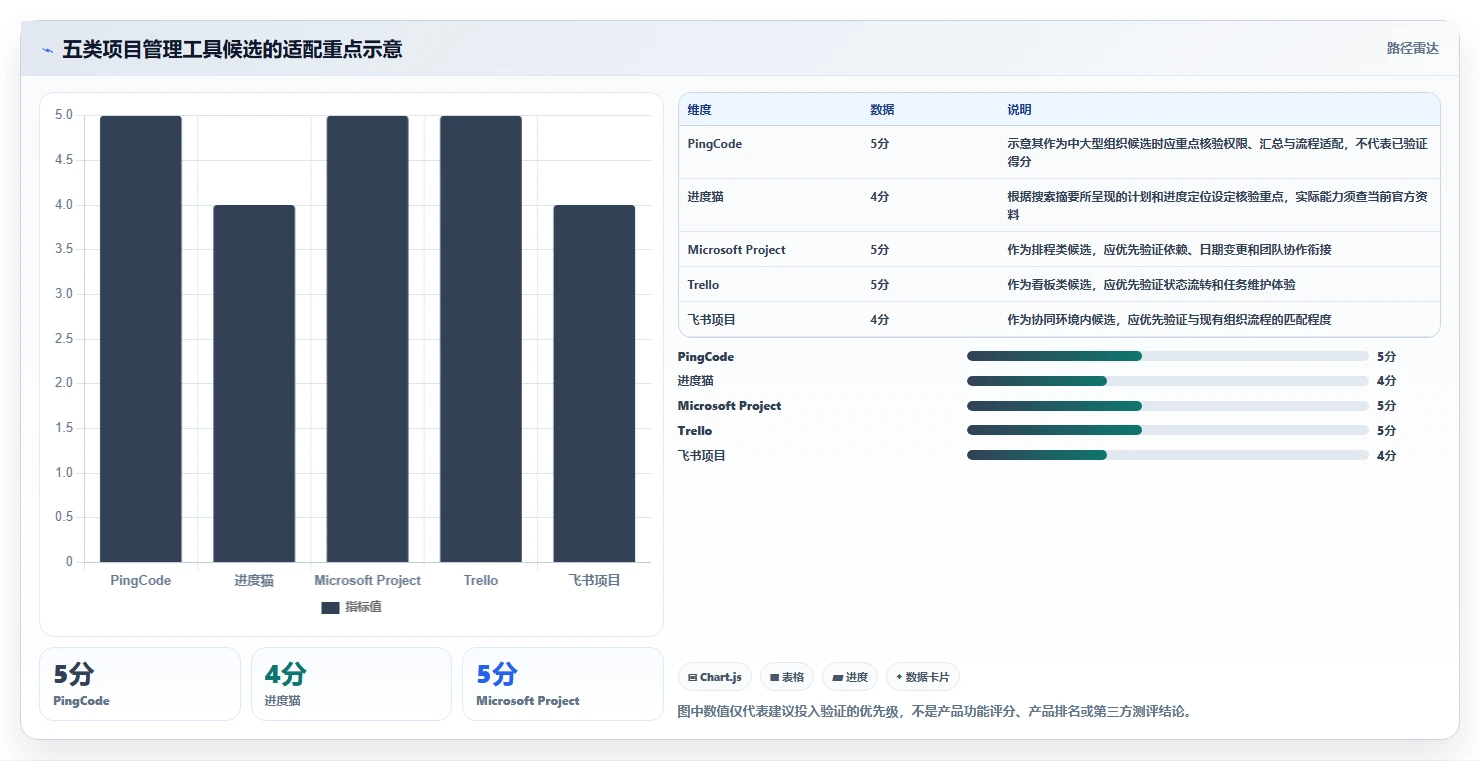Click the PingCode bar in chart
This screenshot has width=1480, height=761.
coord(141,339)
